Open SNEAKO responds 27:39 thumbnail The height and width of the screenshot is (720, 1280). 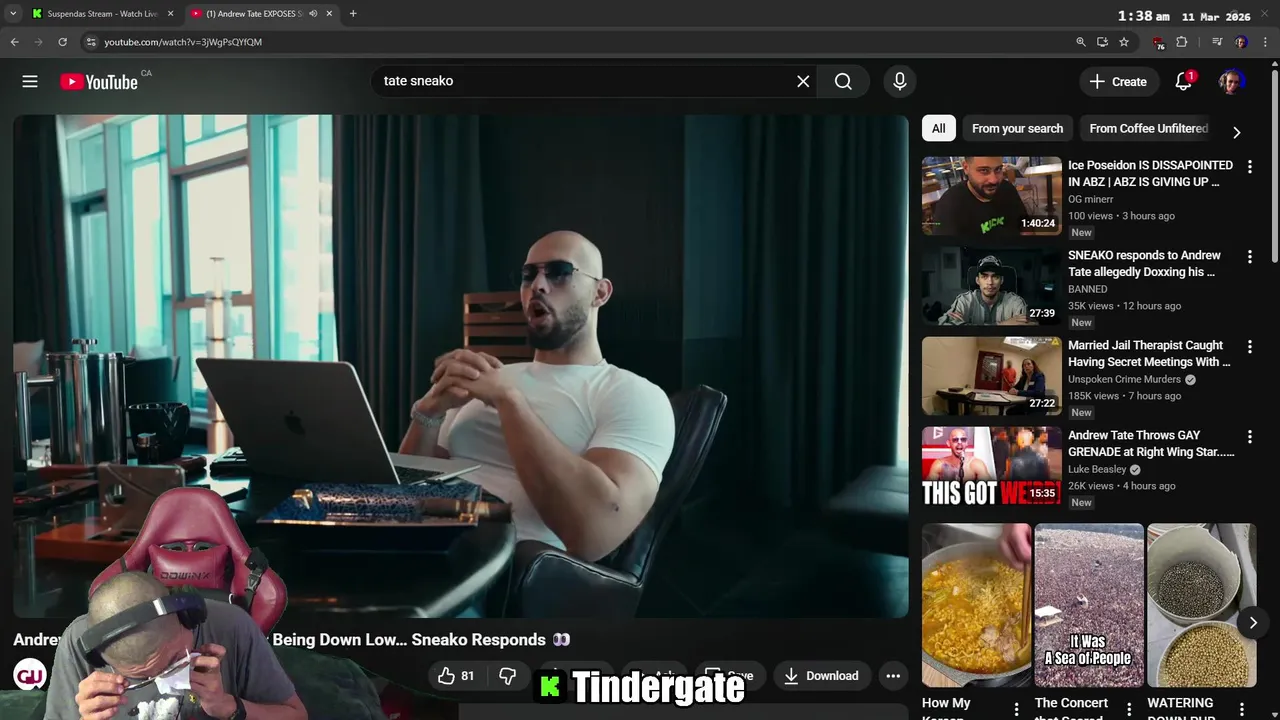[x=992, y=285]
